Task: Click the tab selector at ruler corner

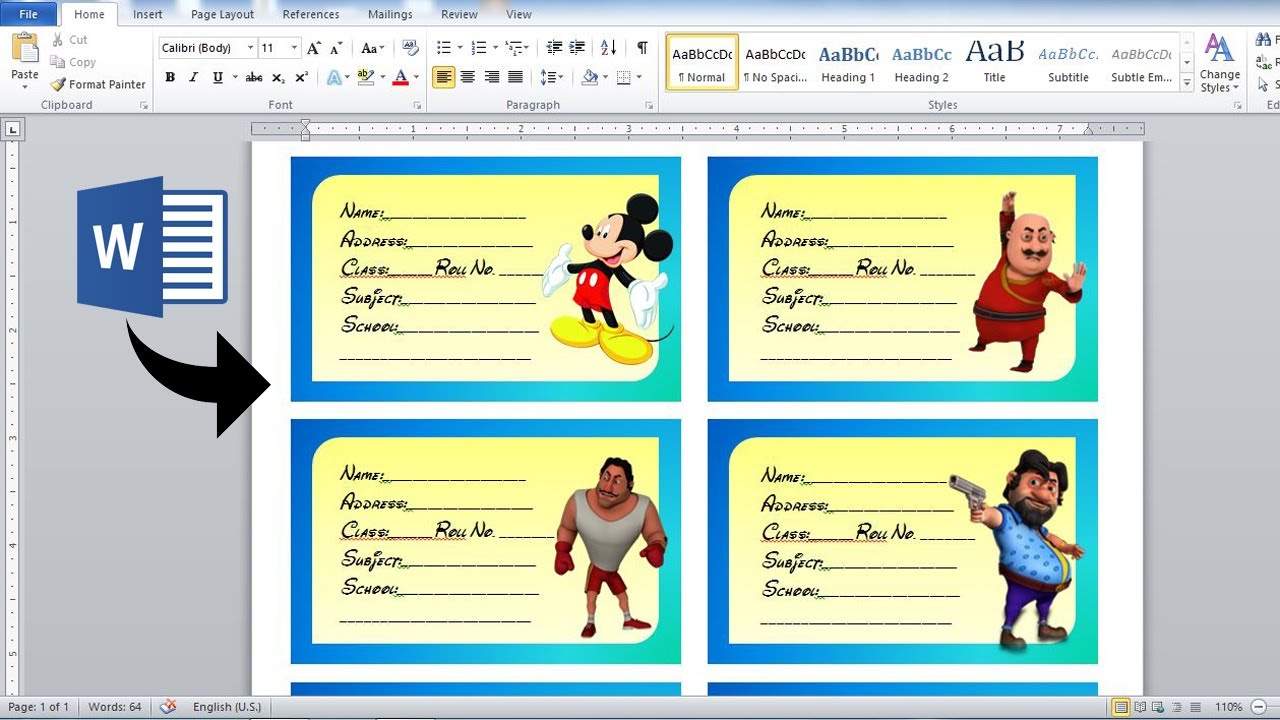Action: click(13, 129)
